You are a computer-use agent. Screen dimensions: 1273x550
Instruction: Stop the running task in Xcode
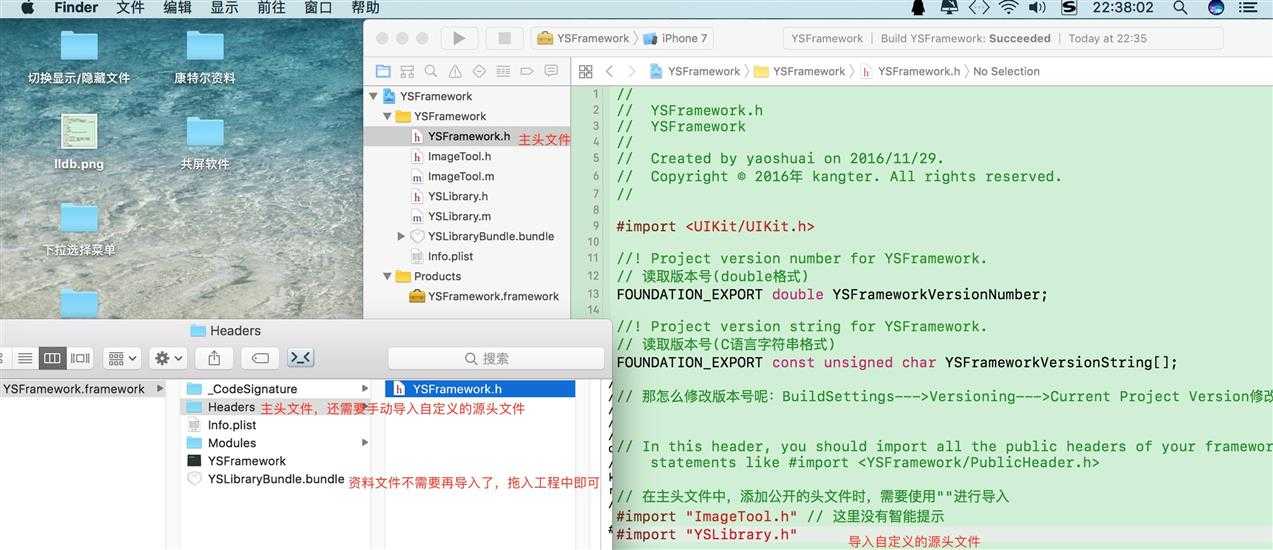click(x=504, y=38)
